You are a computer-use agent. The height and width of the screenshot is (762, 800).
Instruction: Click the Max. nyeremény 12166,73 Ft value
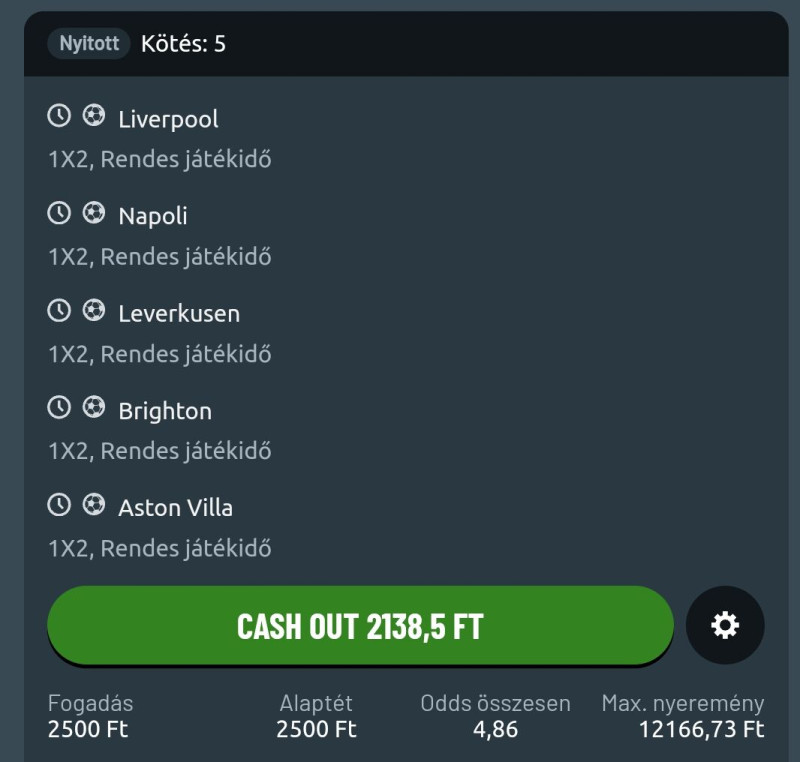pos(701,729)
